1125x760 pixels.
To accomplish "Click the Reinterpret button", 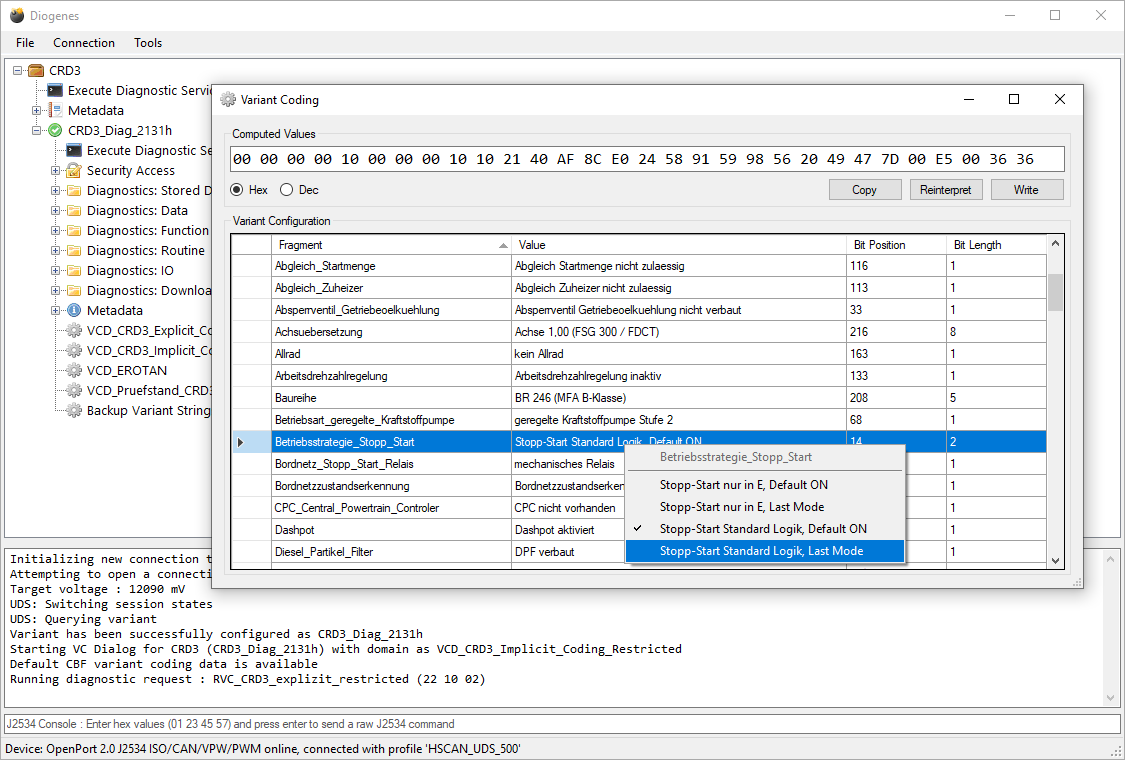I will (945, 190).
